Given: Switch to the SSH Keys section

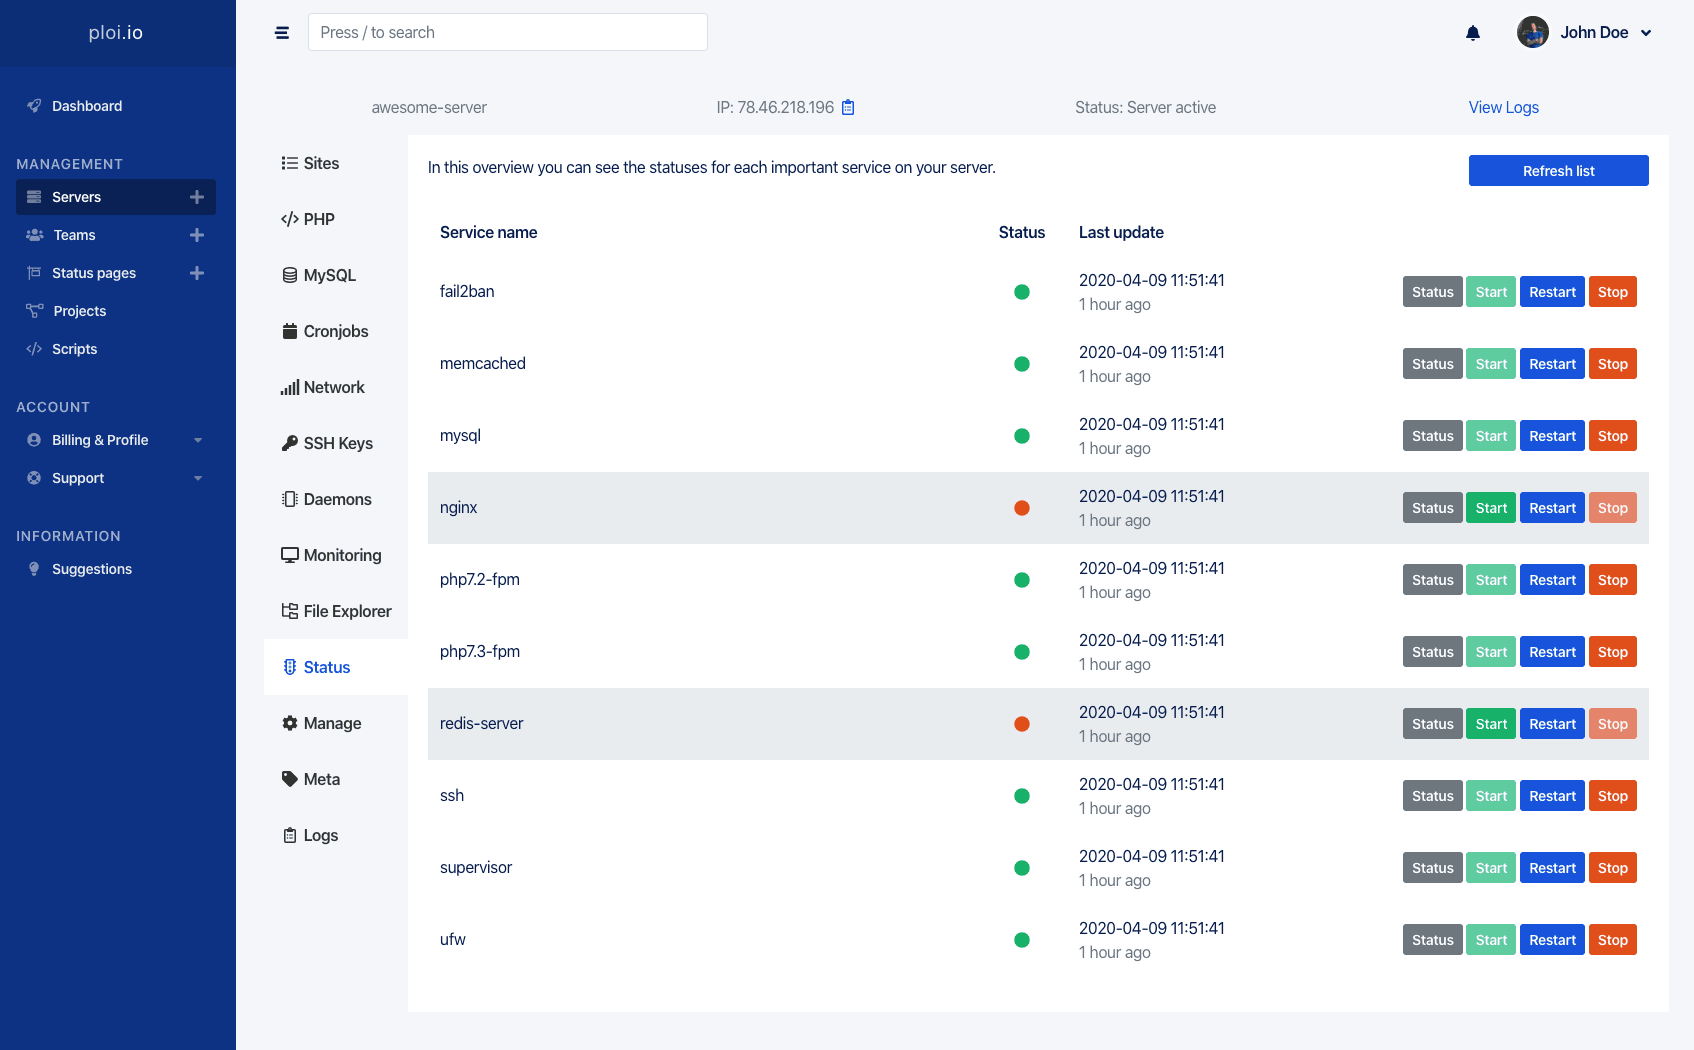Looking at the screenshot, I should point(327,443).
